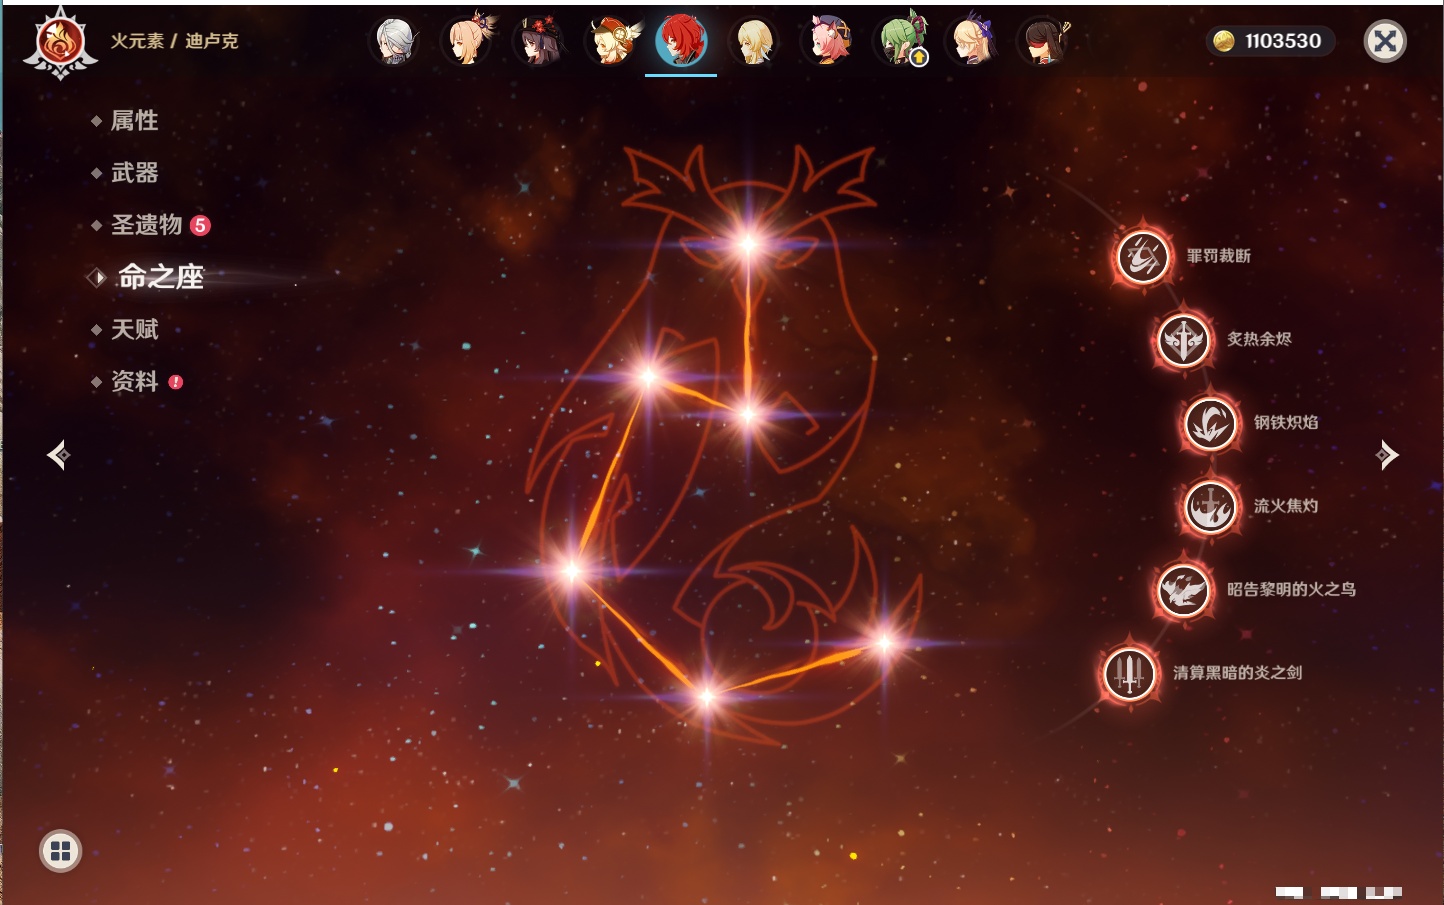The height and width of the screenshot is (905, 1444).
Task: Select Yoimiya's avatar with the ponytail ornament
Action: tap(468, 42)
